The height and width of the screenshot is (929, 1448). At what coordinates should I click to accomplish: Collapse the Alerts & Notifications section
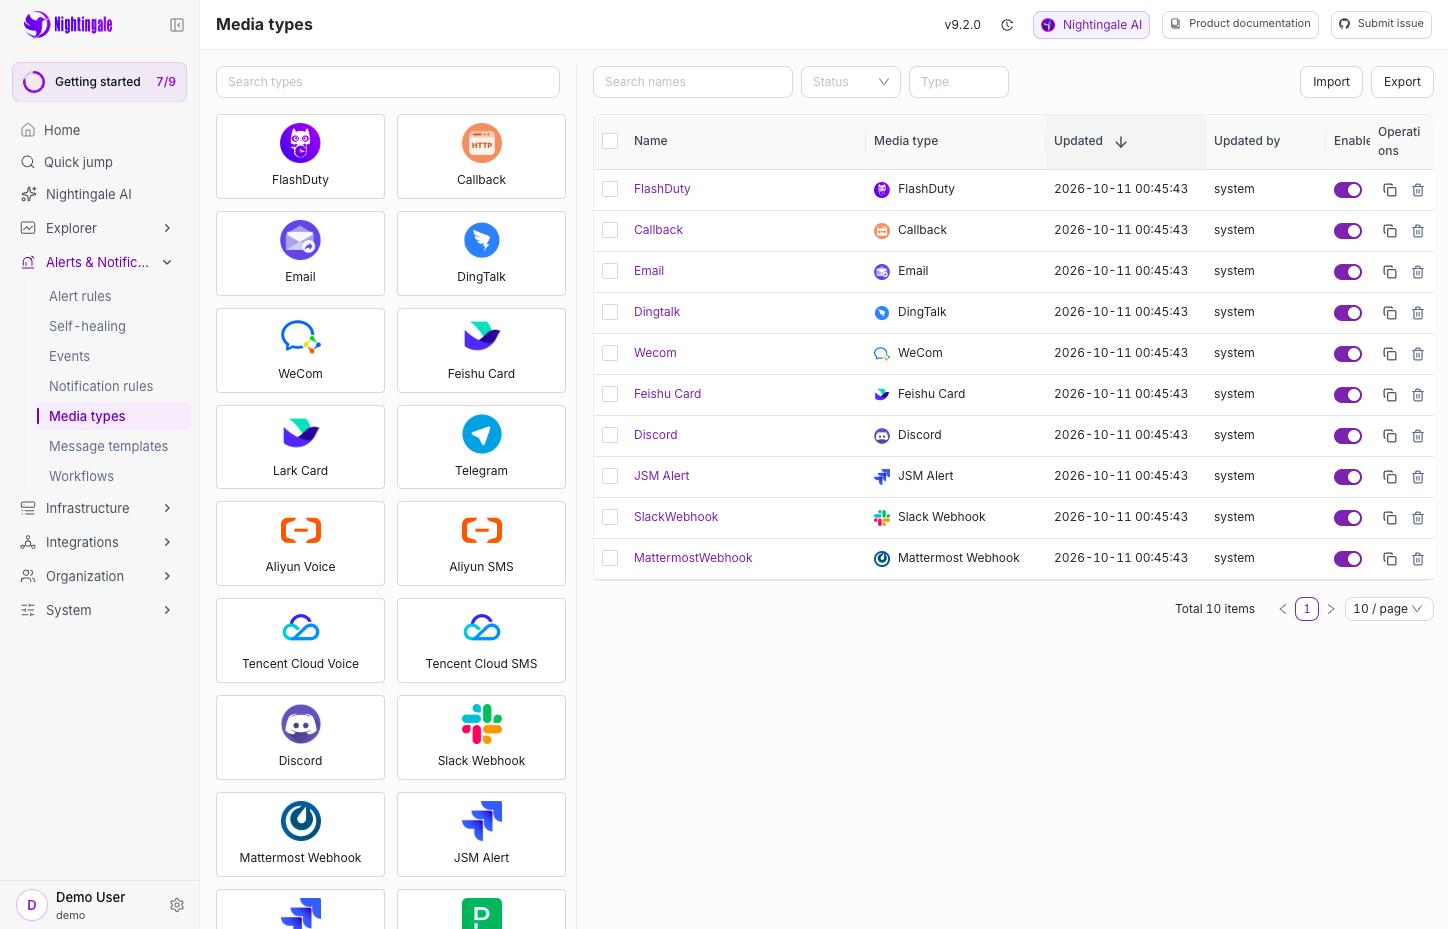tap(97, 262)
